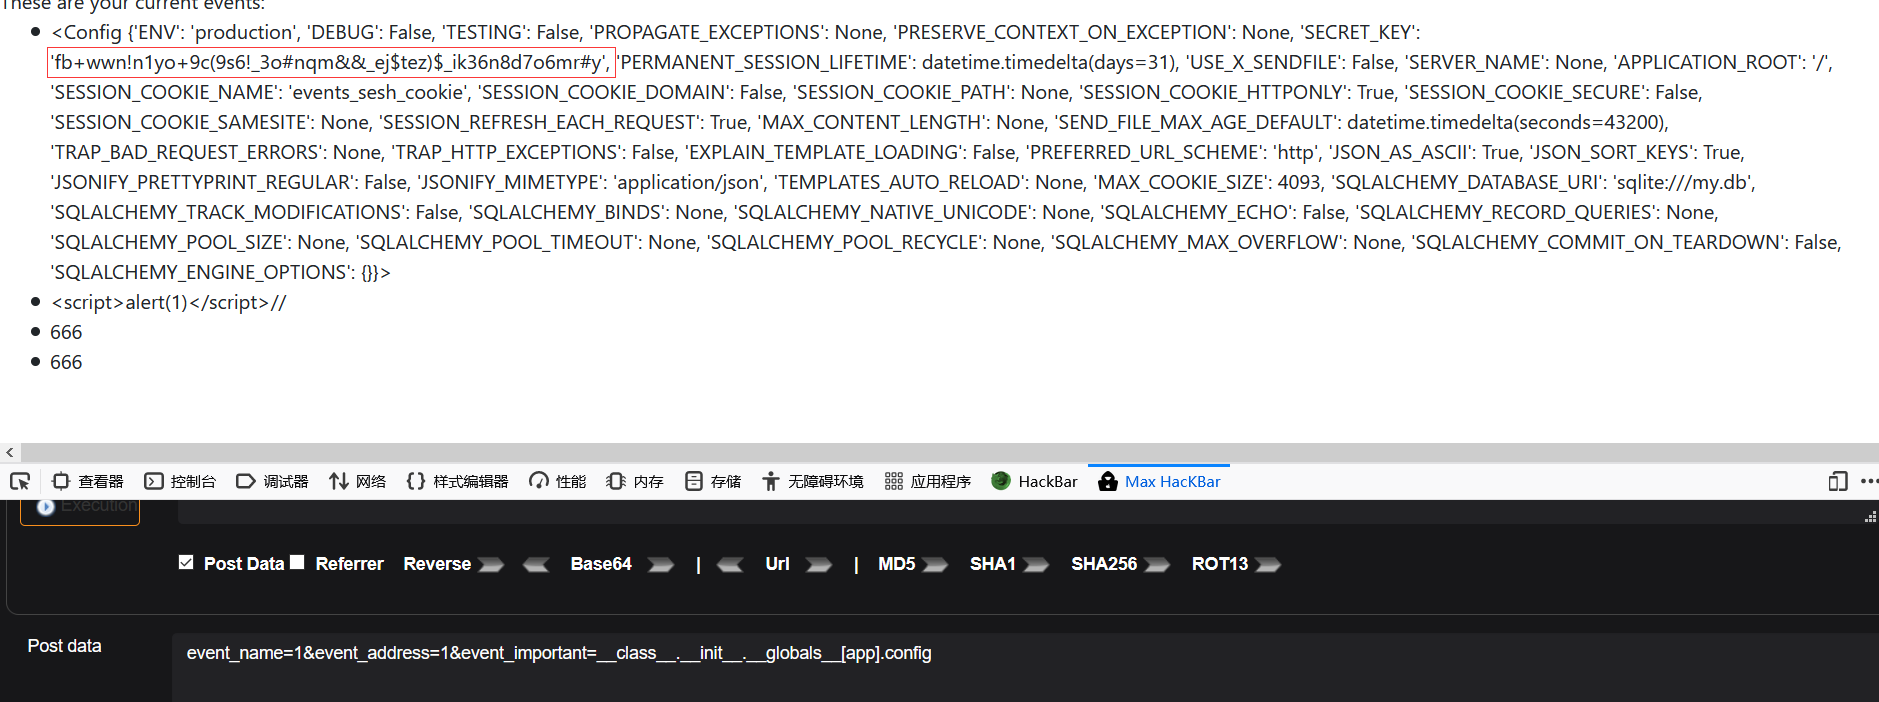Click the Base64 encode right arrow
The height and width of the screenshot is (702, 1879).
tap(661, 565)
